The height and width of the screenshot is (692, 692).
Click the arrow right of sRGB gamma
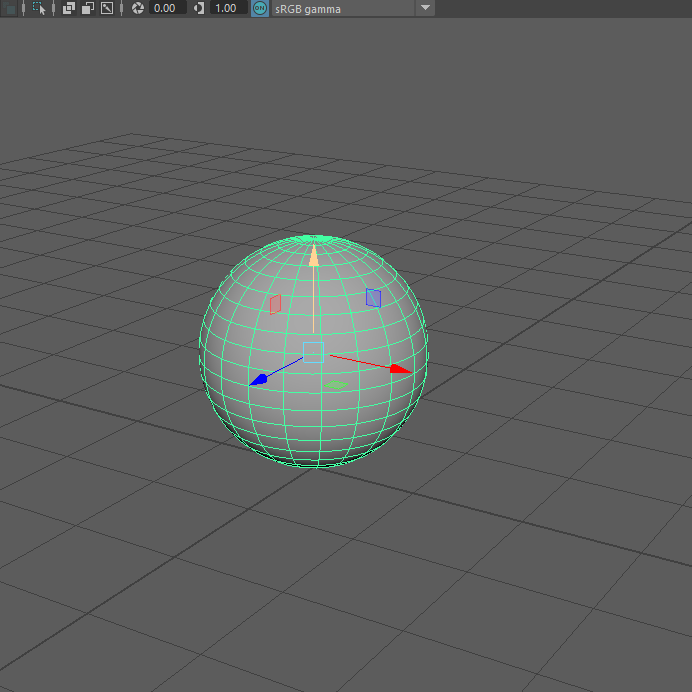pos(425,8)
